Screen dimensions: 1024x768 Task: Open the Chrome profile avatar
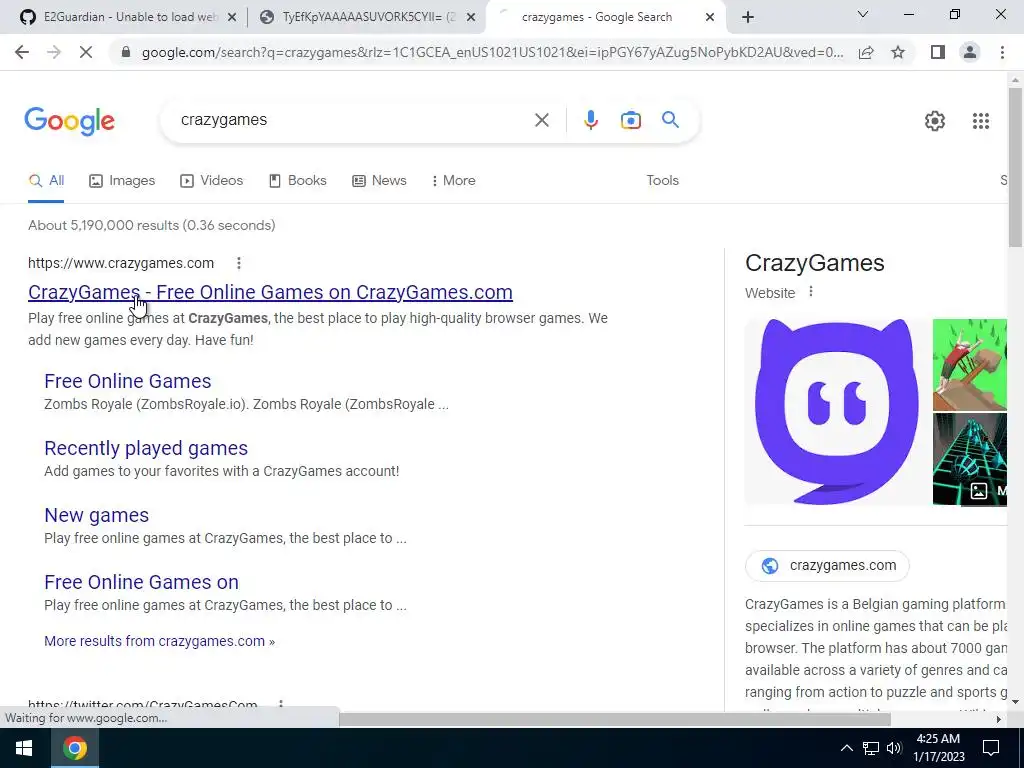click(970, 52)
